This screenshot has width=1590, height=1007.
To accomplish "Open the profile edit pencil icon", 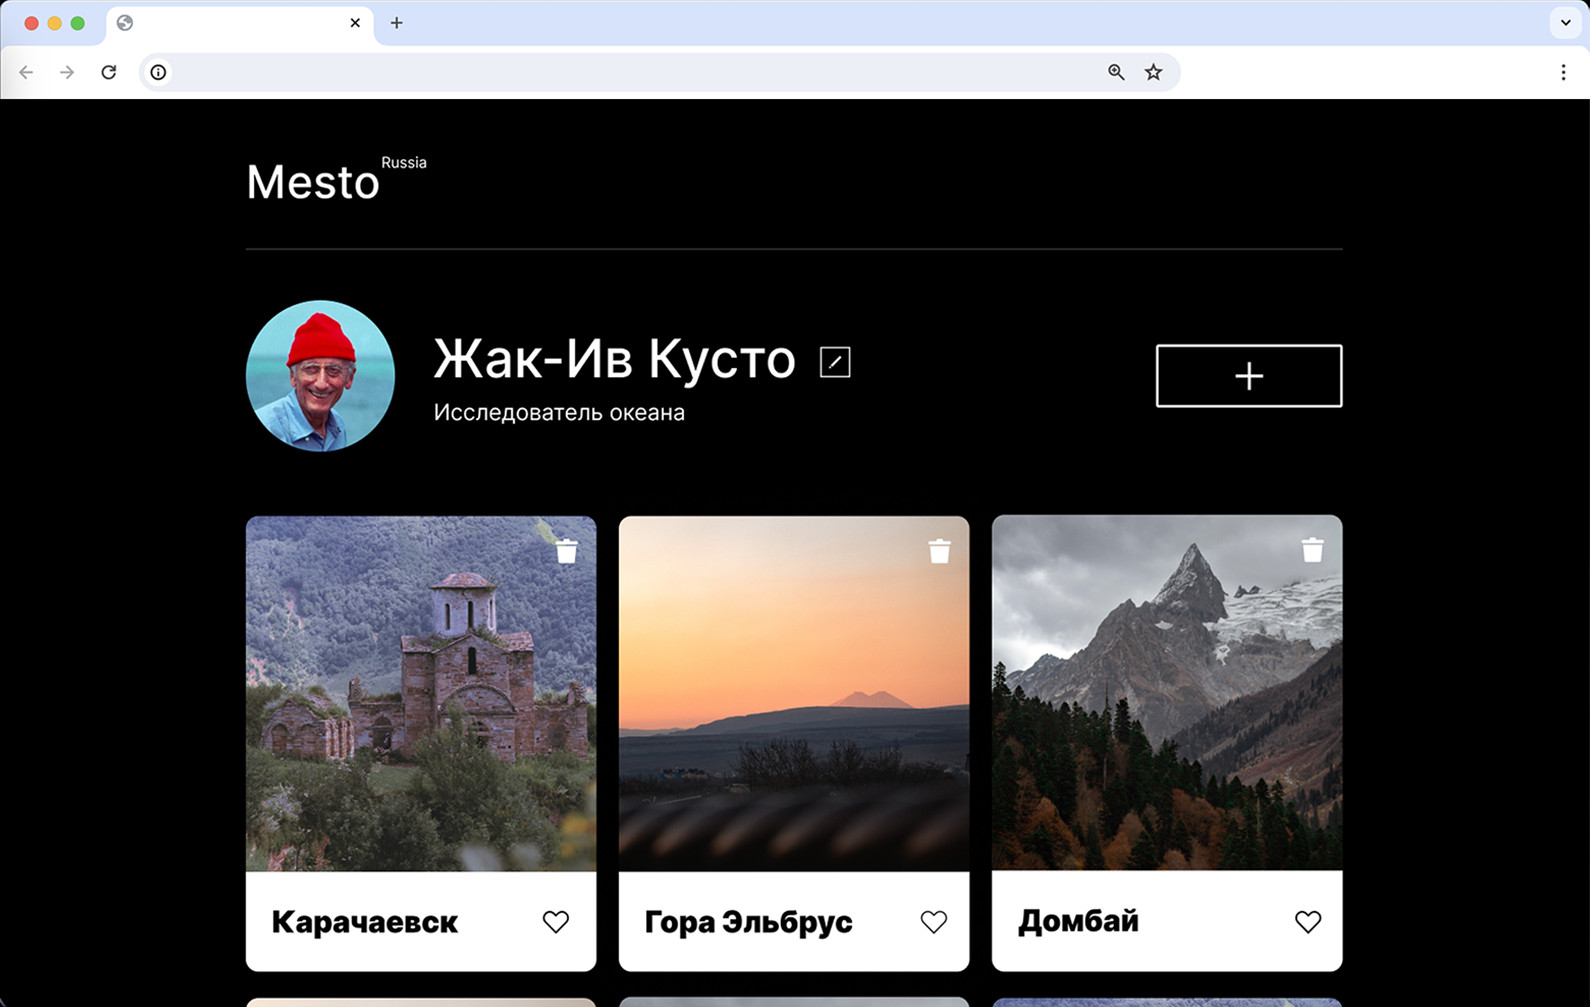I will click(x=835, y=362).
